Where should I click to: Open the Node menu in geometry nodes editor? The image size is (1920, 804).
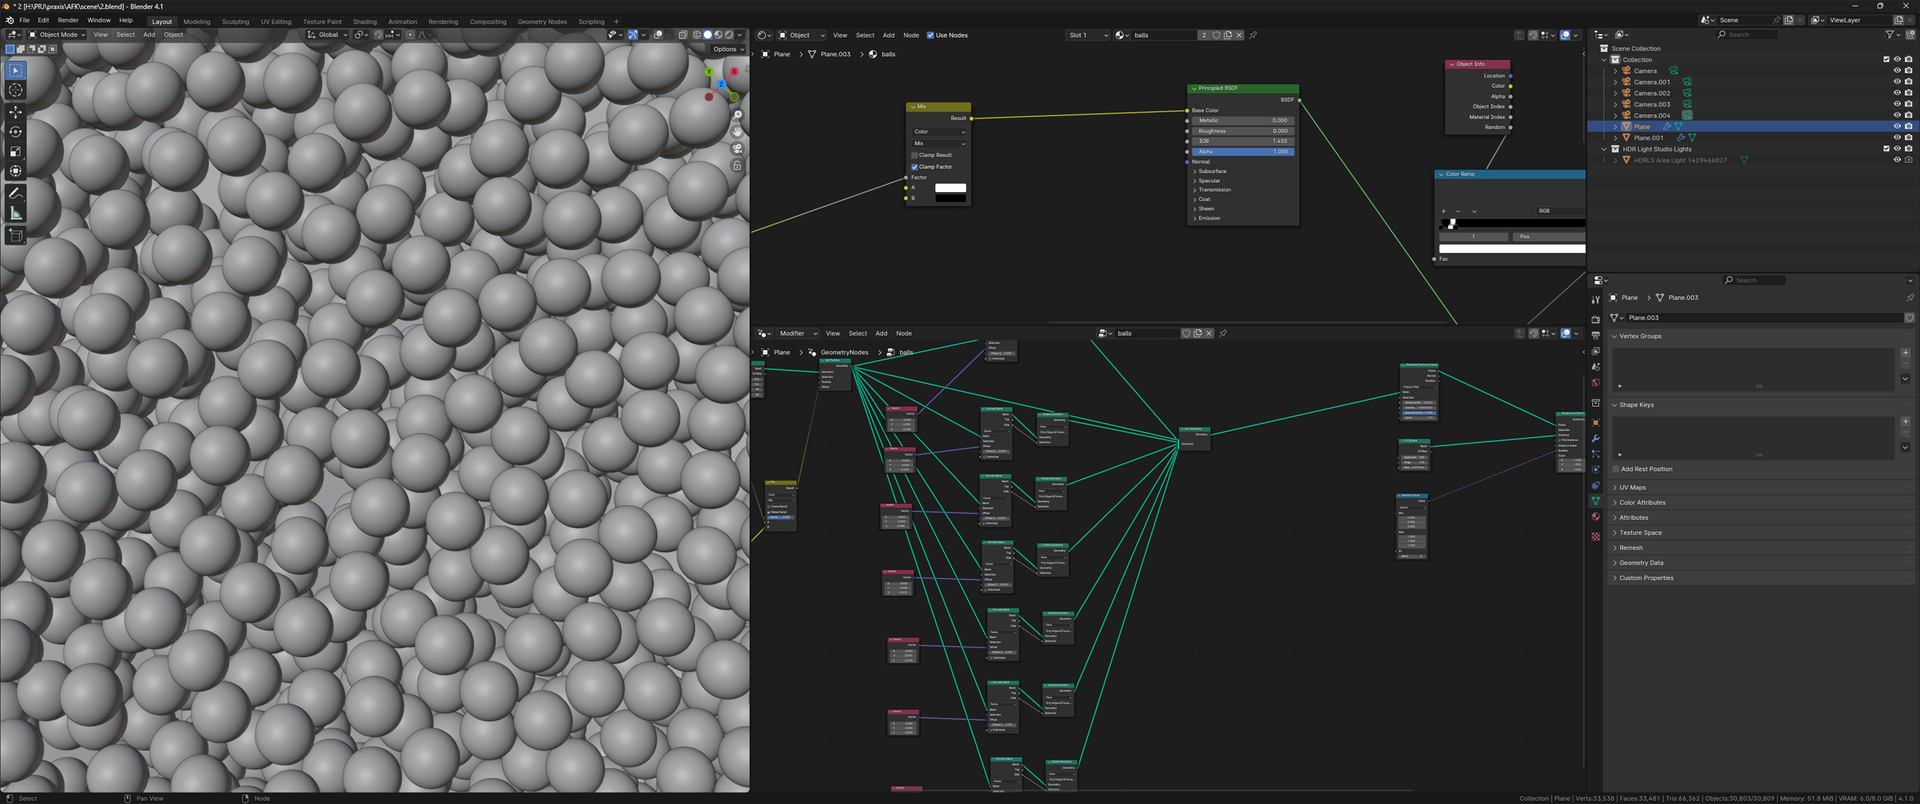pyautogui.click(x=904, y=333)
